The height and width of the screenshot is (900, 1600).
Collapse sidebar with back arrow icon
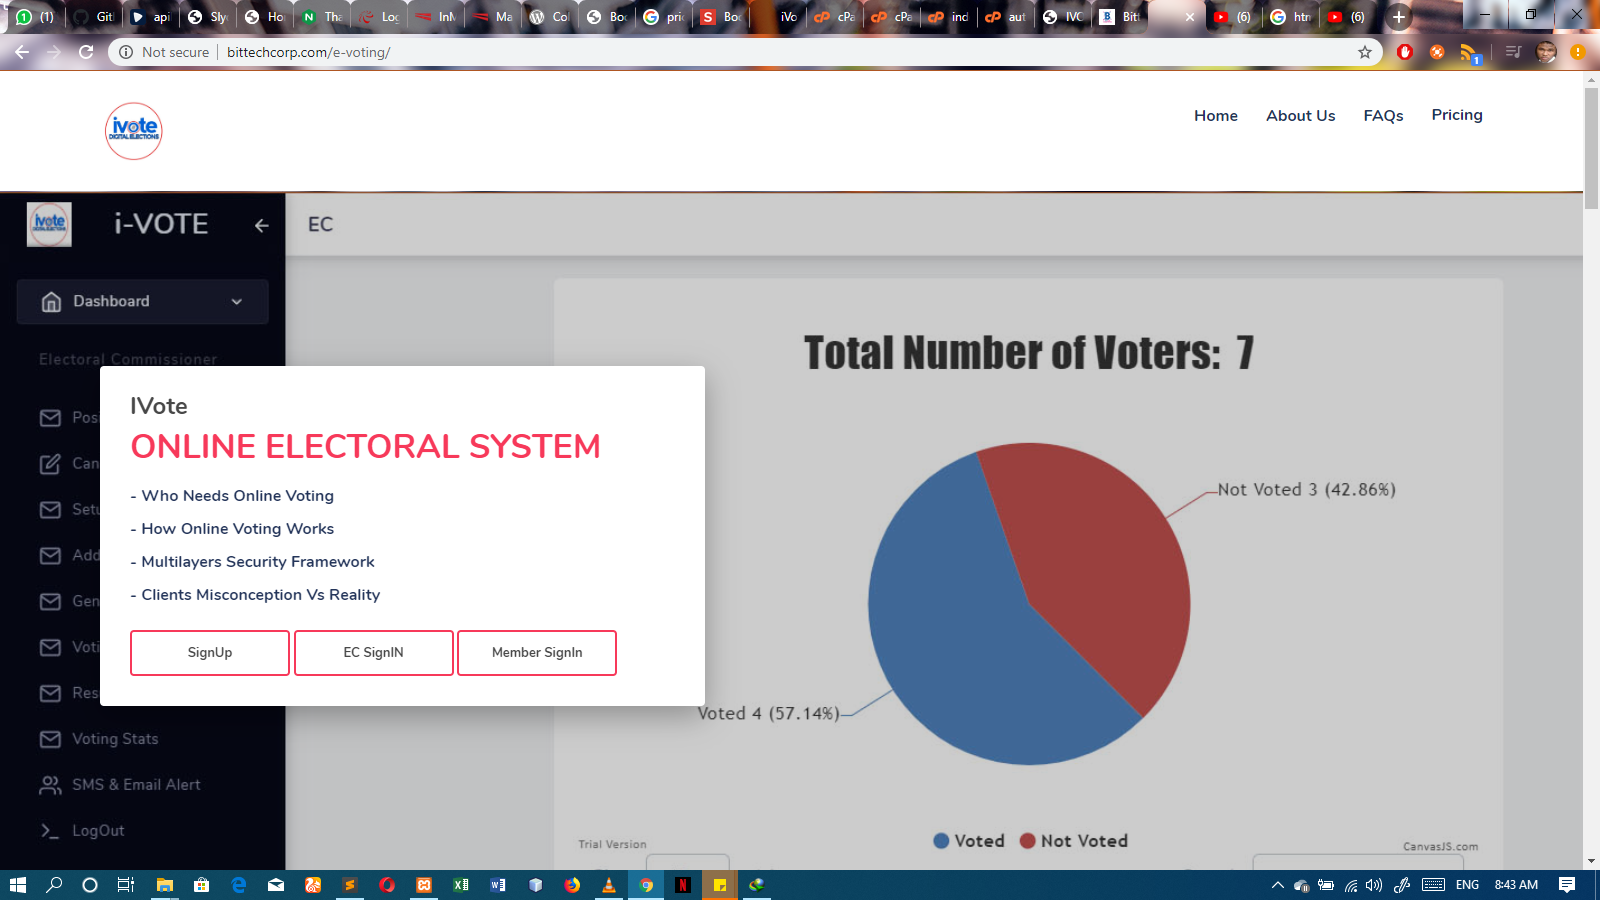[x=261, y=226]
